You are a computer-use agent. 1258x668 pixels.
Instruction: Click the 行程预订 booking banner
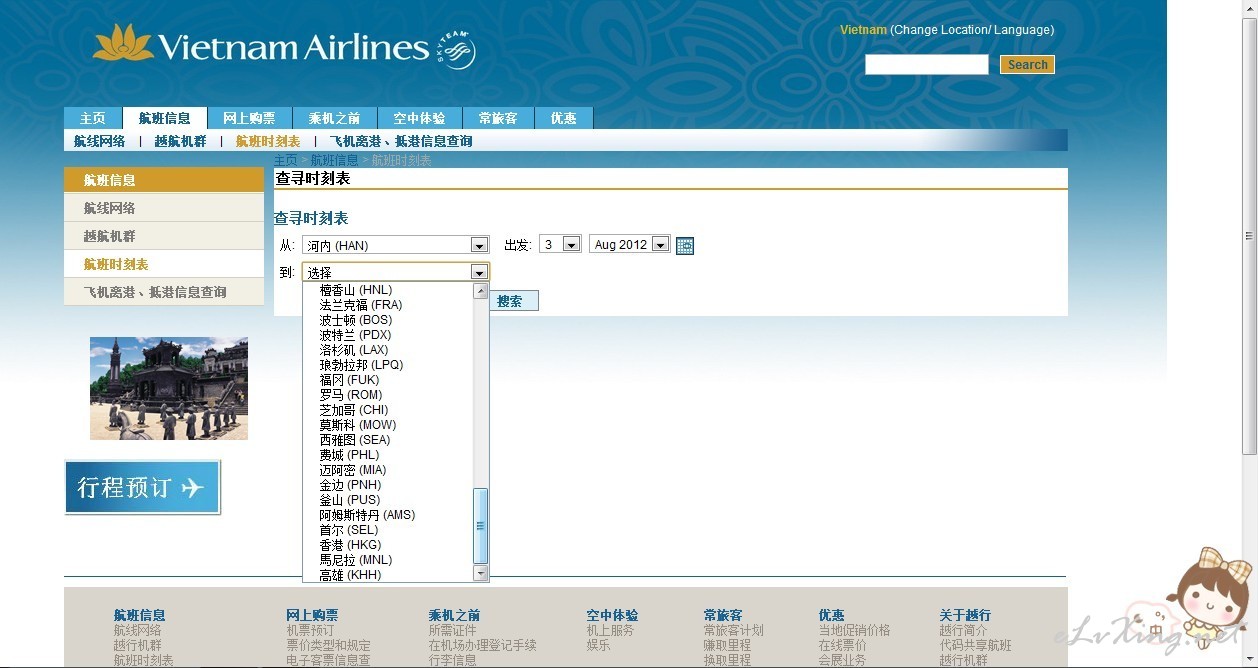pyautogui.click(x=143, y=487)
